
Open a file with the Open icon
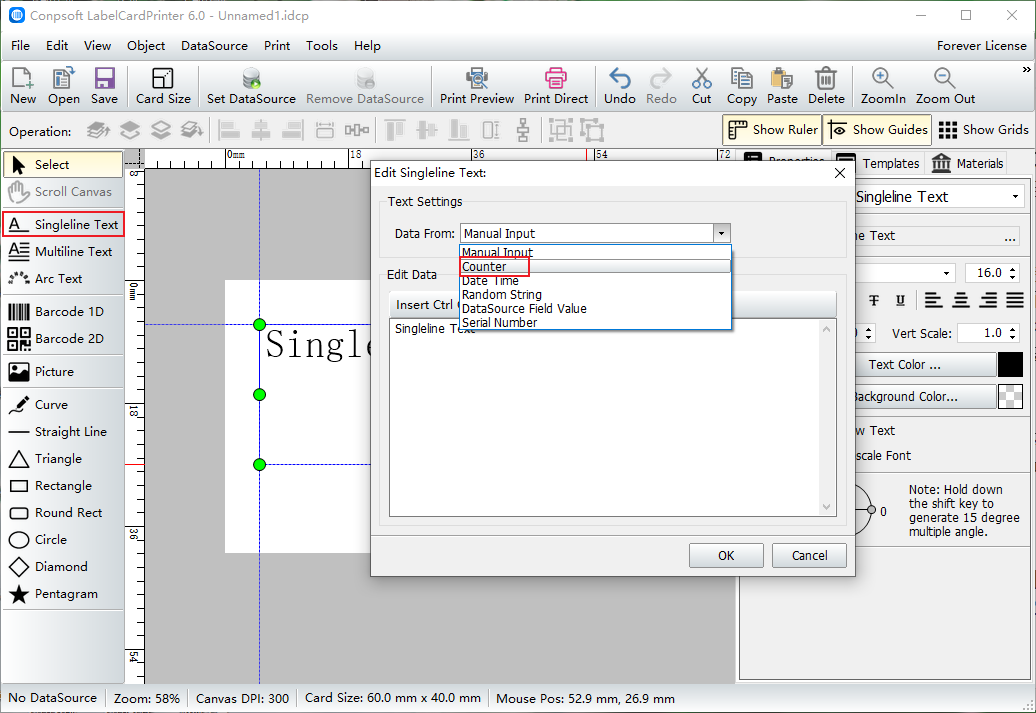tap(63, 86)
